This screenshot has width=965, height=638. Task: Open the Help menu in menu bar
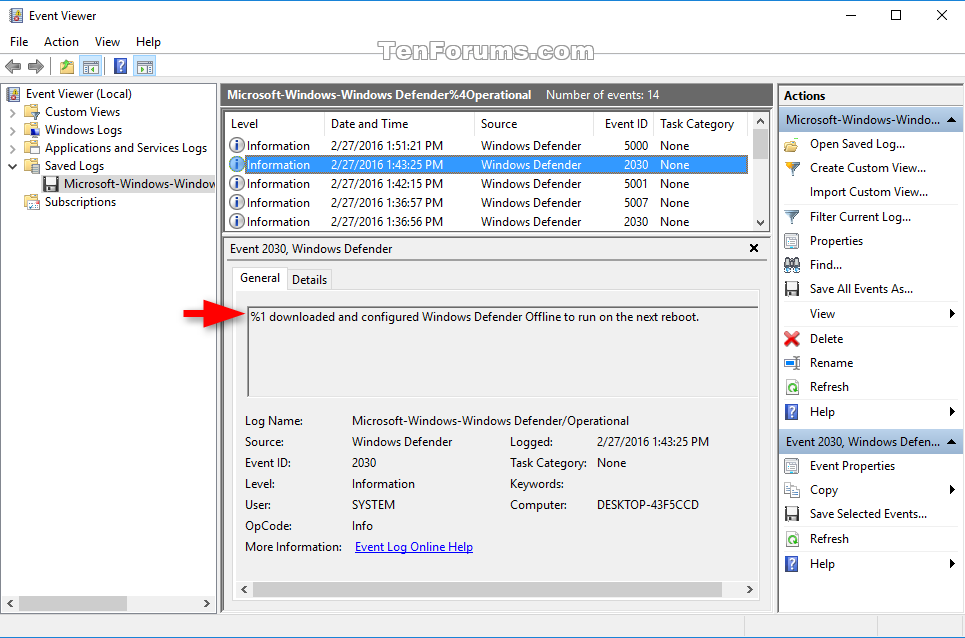point(148,42)
